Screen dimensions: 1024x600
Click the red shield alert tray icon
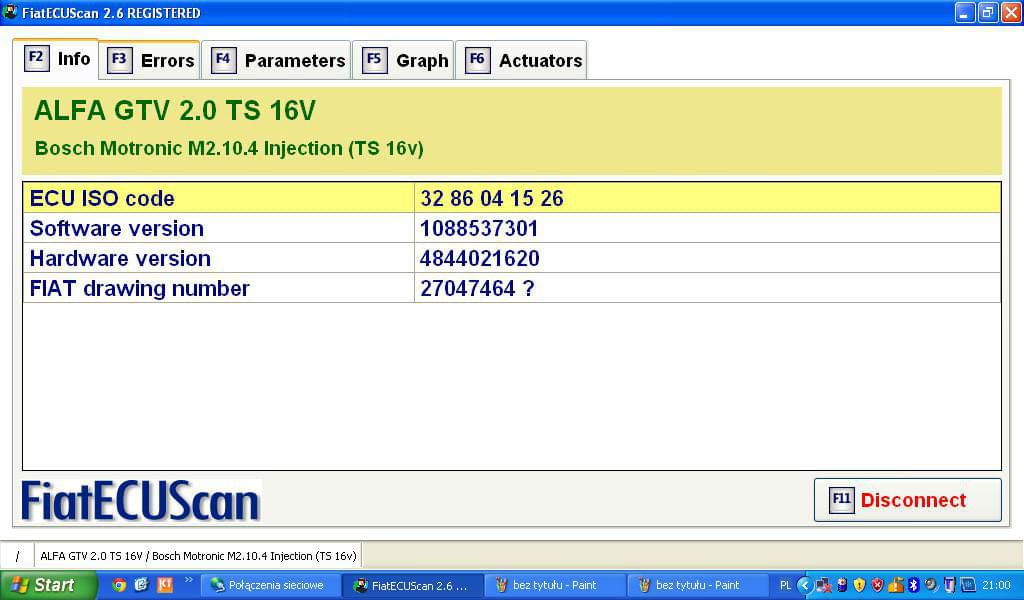pos(877,586)
